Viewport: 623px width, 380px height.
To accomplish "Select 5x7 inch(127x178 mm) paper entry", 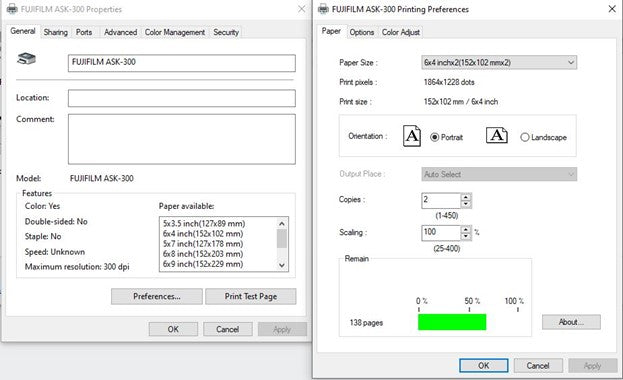I will 203,244.
